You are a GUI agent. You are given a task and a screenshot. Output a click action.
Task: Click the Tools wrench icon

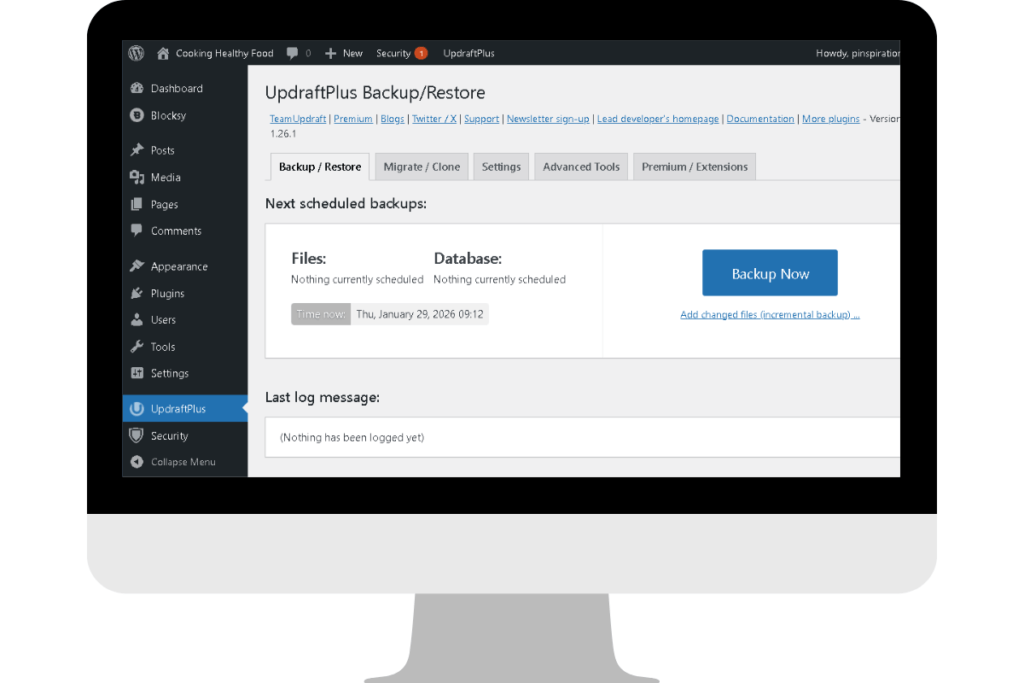coord(136,347)
